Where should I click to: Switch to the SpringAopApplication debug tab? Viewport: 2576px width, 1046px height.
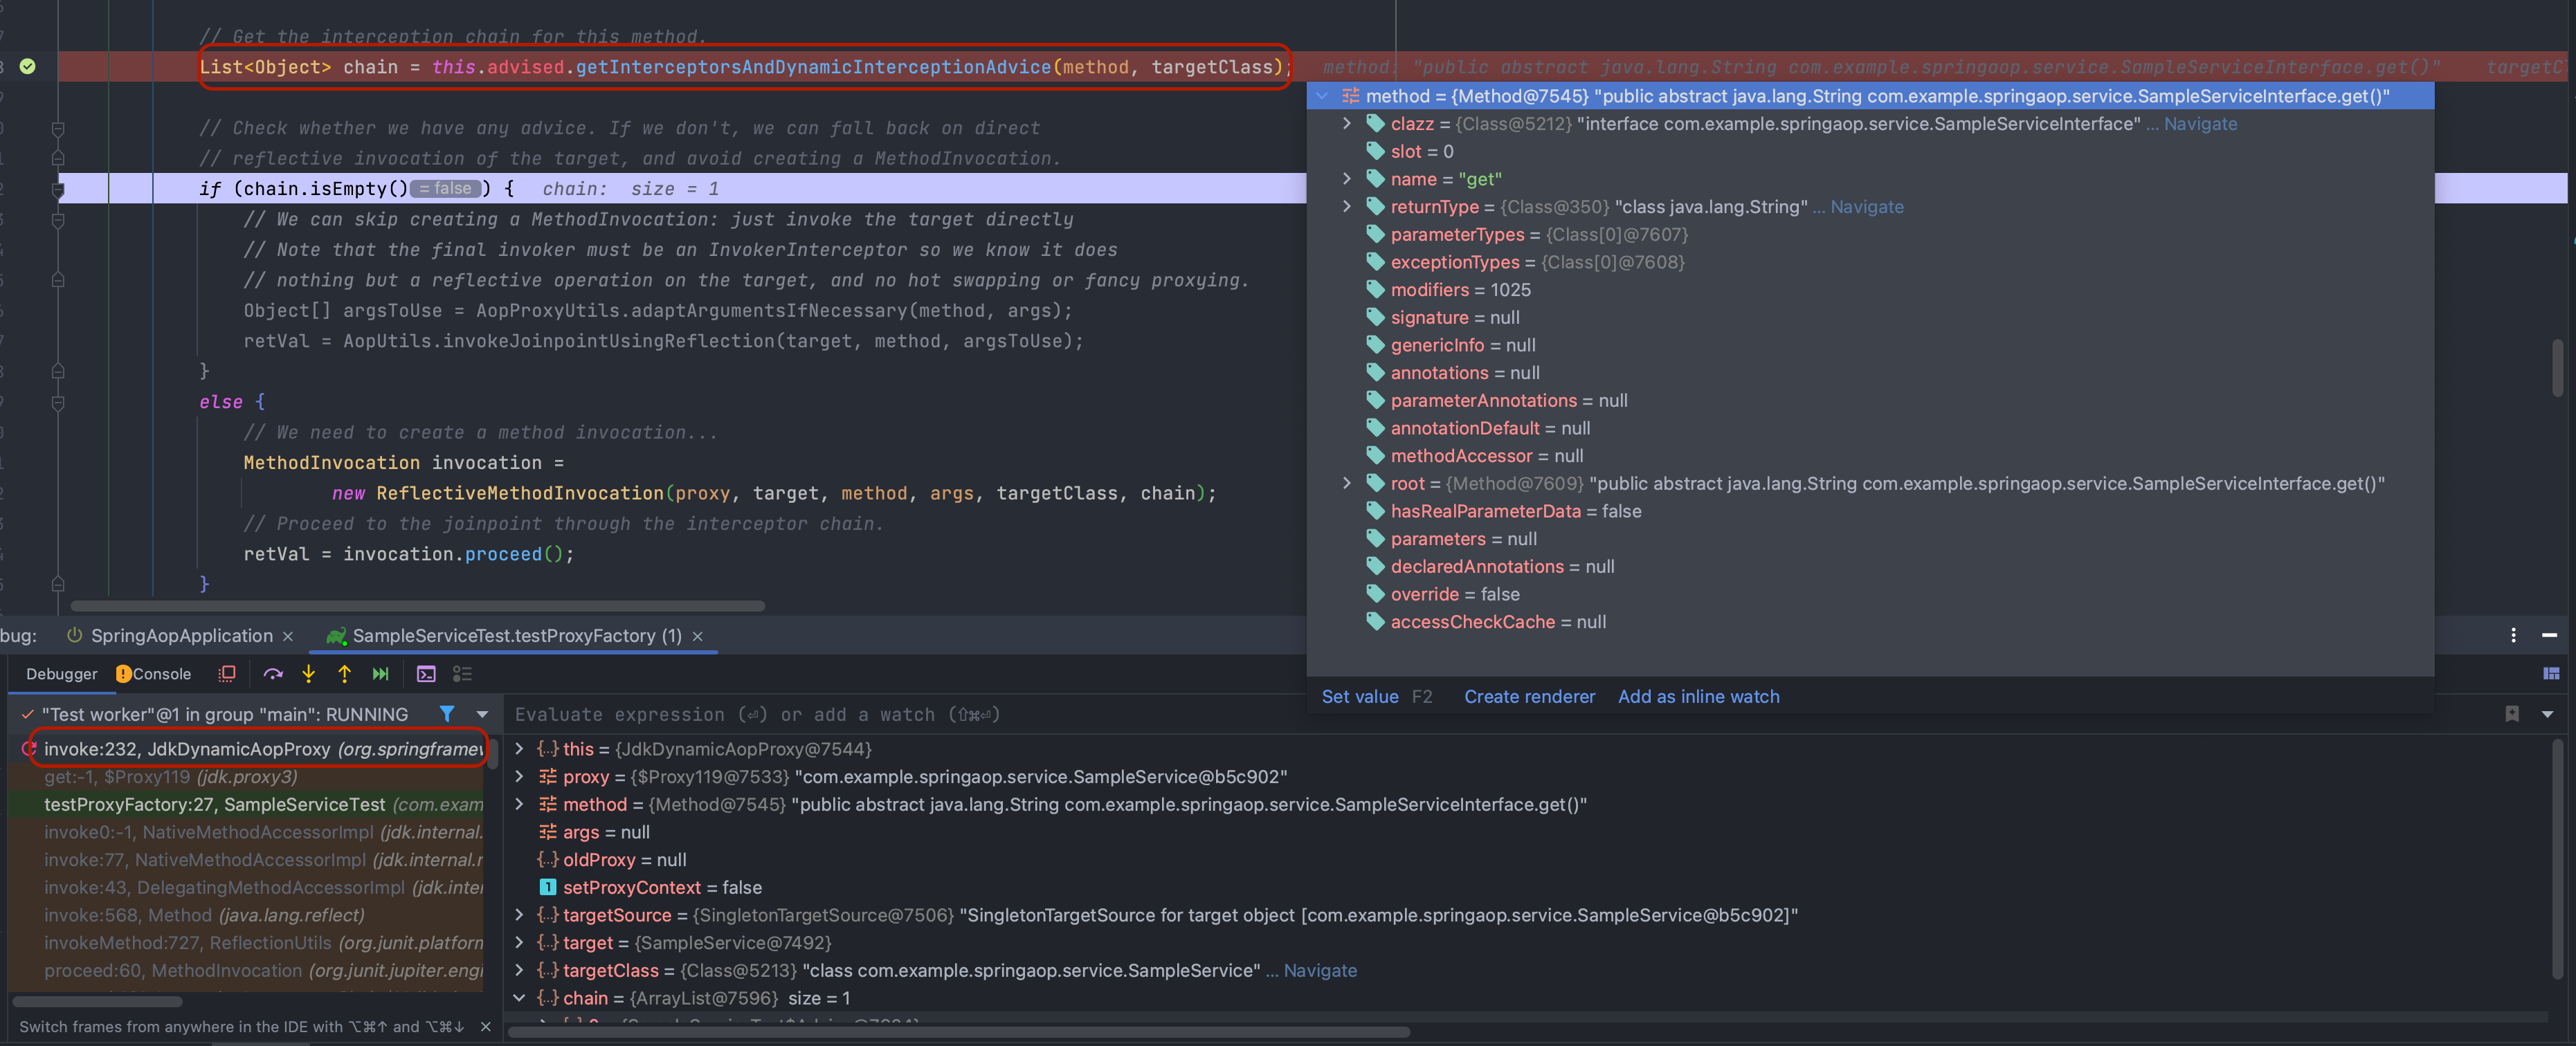[x=181, y=636]
